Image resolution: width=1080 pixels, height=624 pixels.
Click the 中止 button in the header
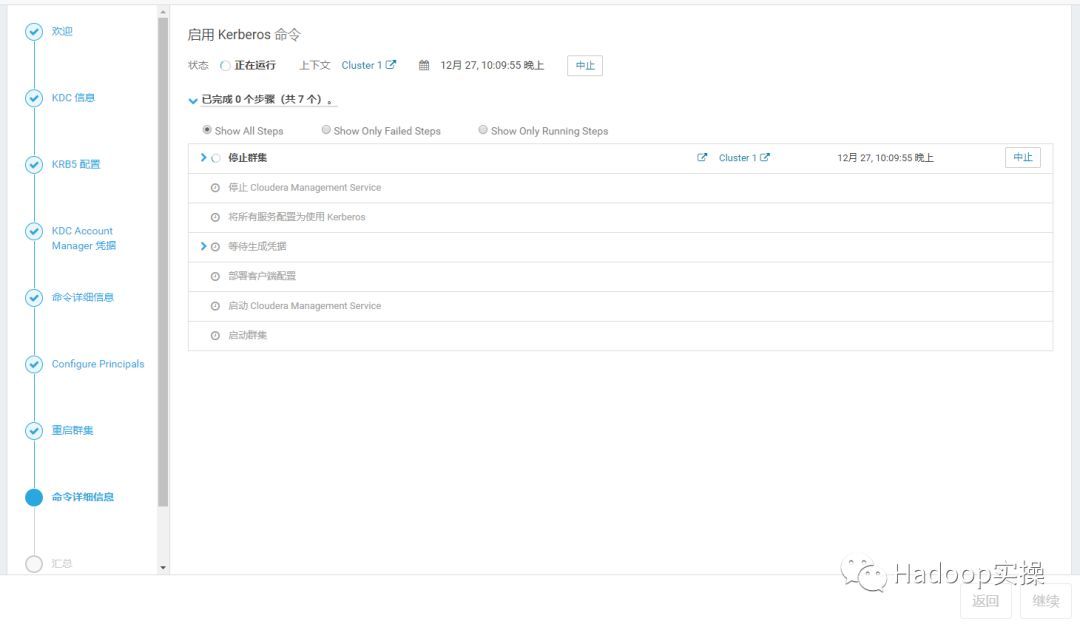tap(585, 65)
